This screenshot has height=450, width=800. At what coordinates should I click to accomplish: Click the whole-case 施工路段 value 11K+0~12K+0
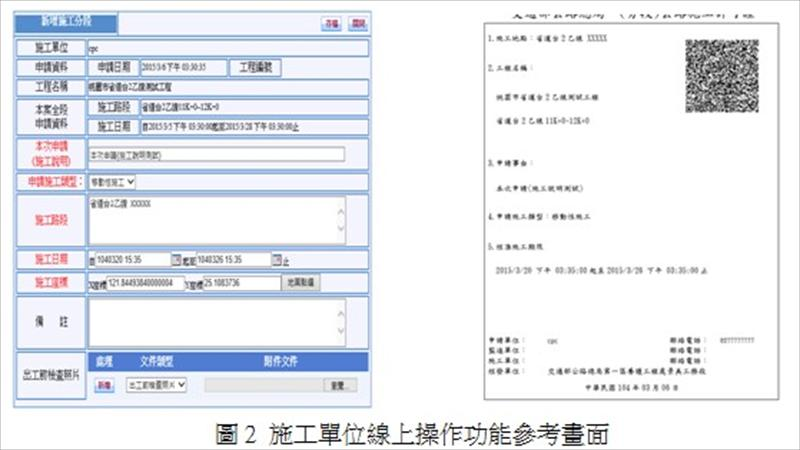pos(181,107)
